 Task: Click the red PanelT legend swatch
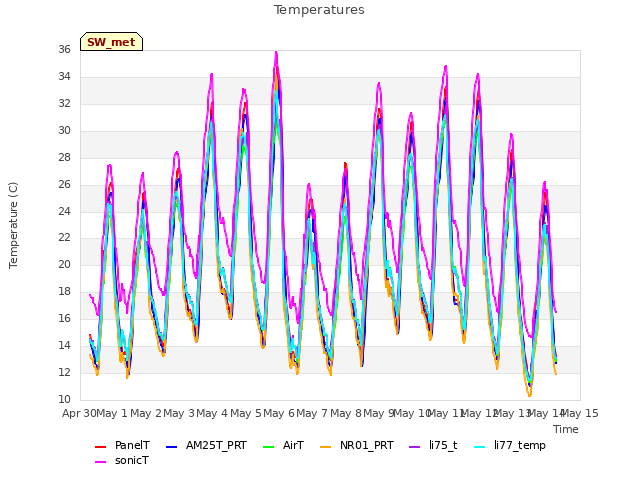[100, 447]
